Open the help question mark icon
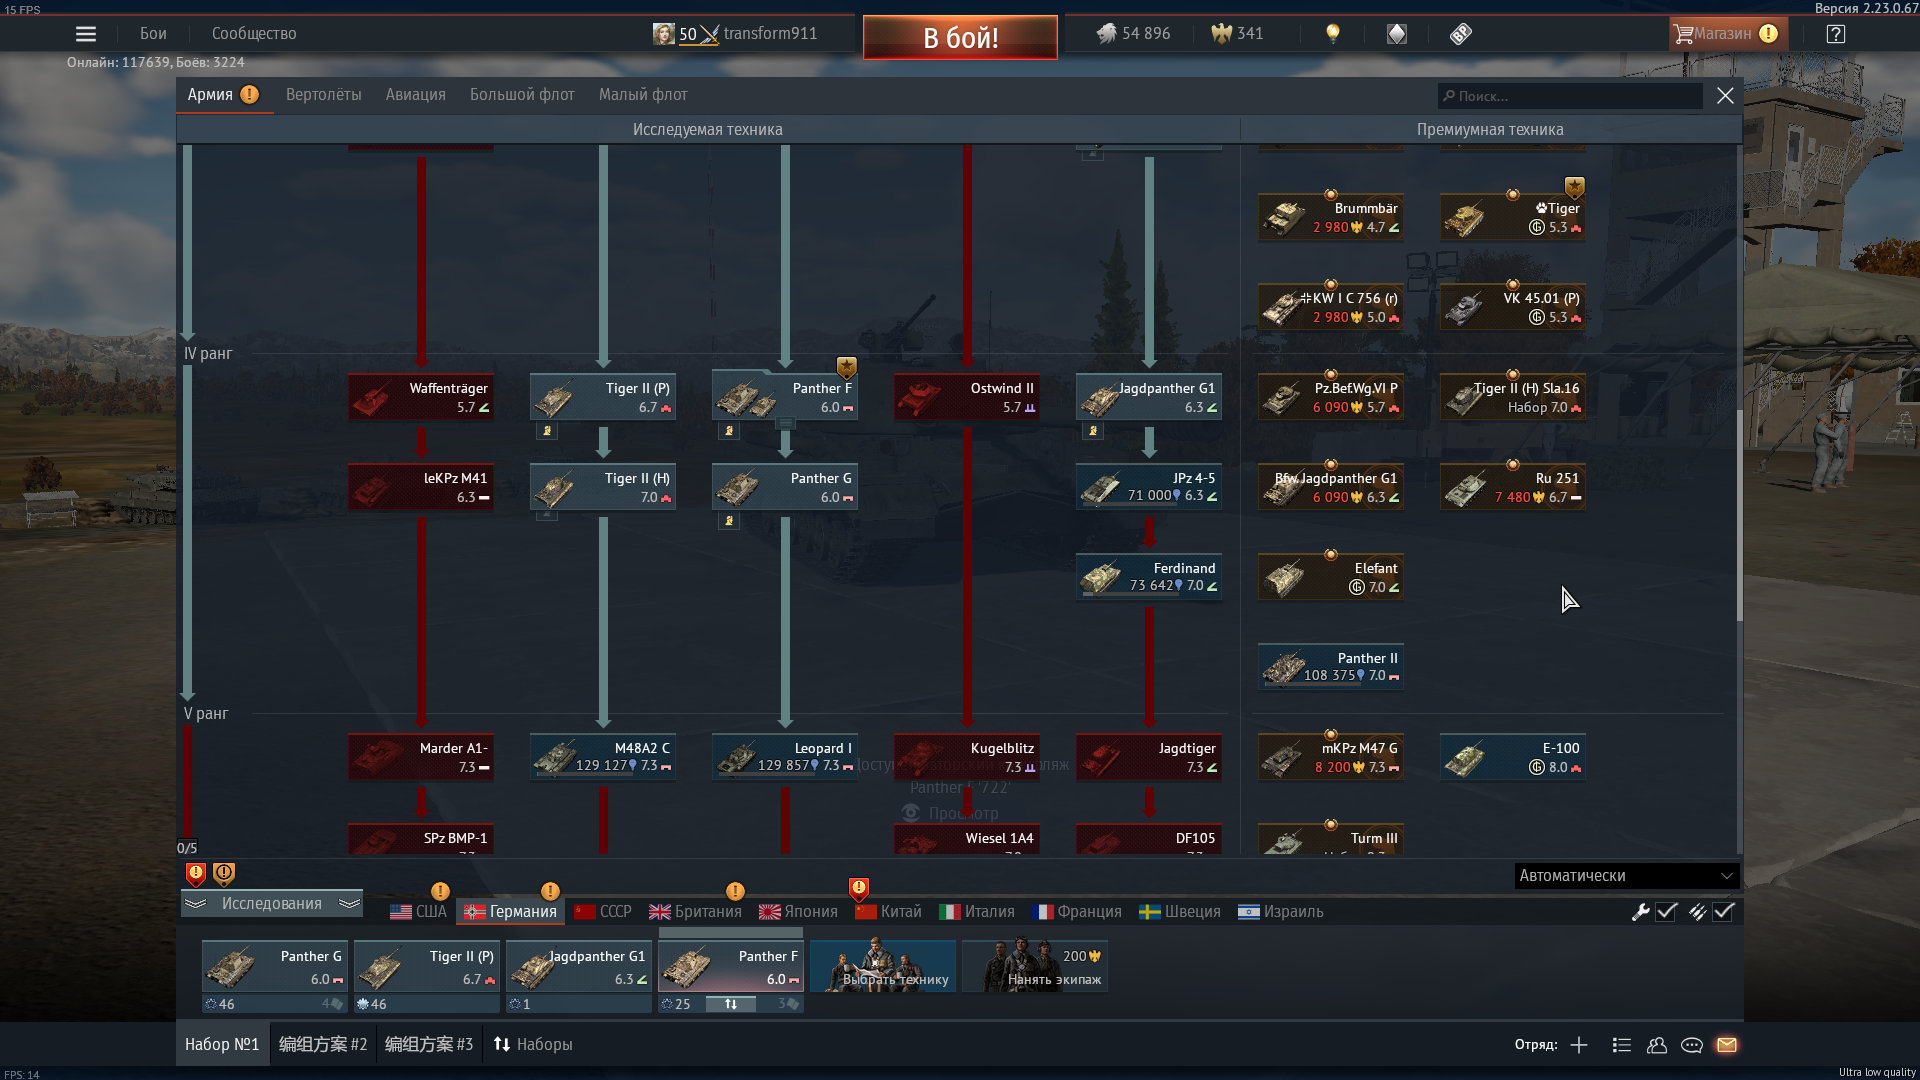 pyautogui.click(x=1836, y=34)
